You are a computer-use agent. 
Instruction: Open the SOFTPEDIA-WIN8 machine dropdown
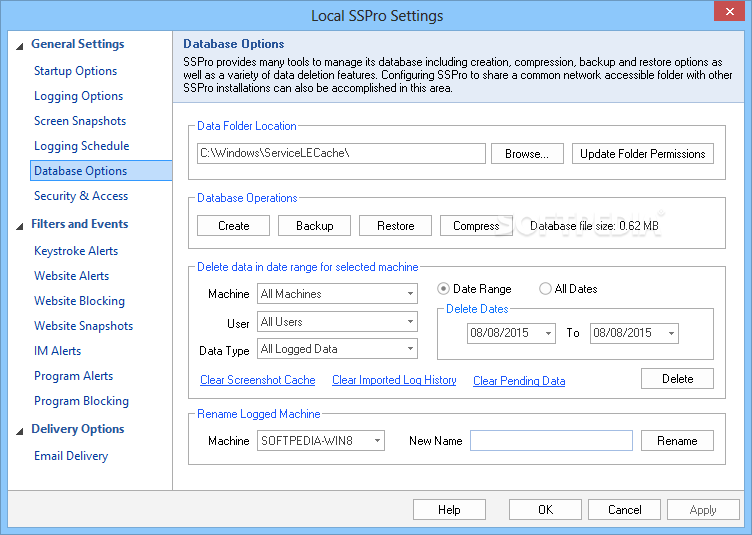321,441
